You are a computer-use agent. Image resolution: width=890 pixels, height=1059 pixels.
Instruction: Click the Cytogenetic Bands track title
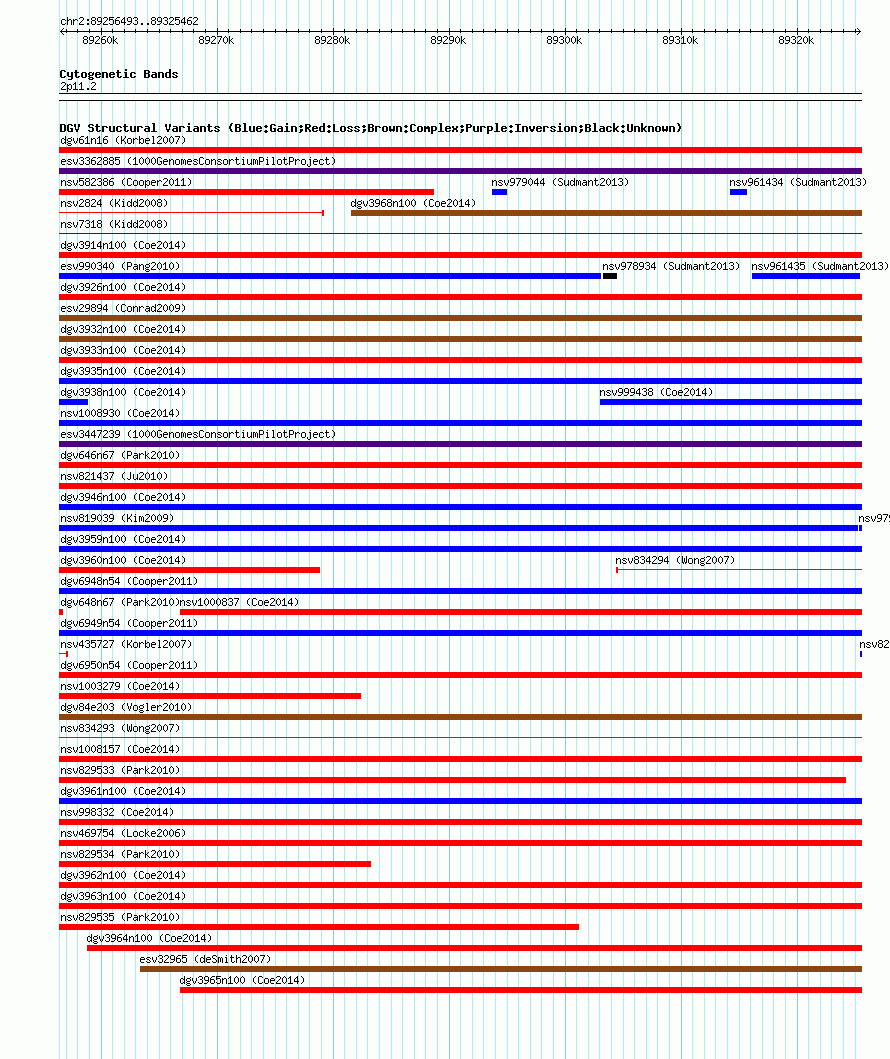[x=119, y=74]
